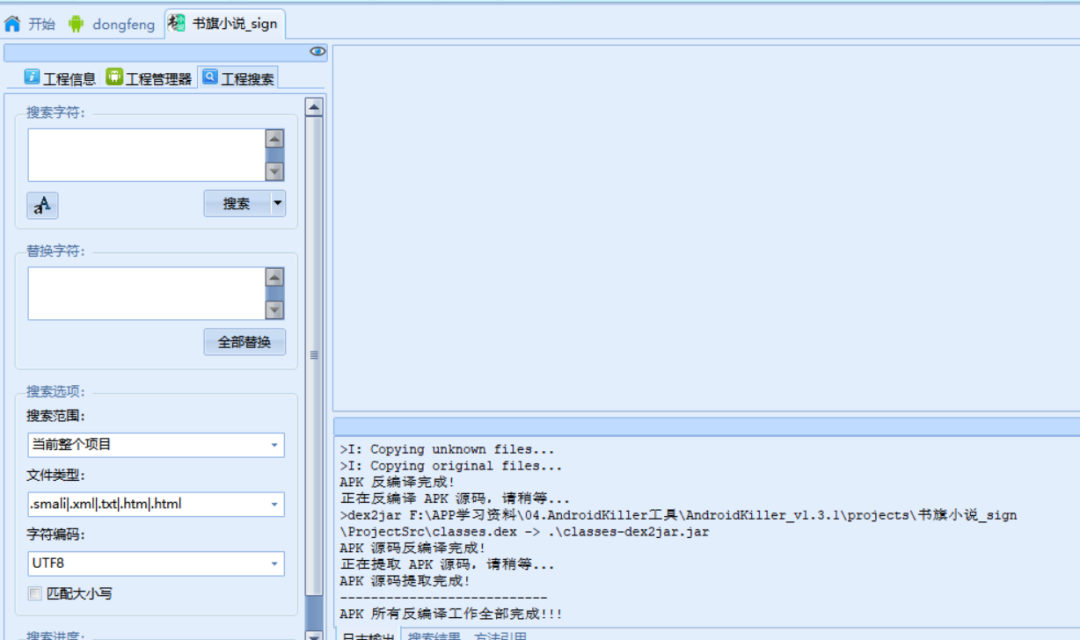The width and height of the screenshot is (1080, 640).
Task: Expand the 文件类型 combo box
Action: [x=156, y=504]
